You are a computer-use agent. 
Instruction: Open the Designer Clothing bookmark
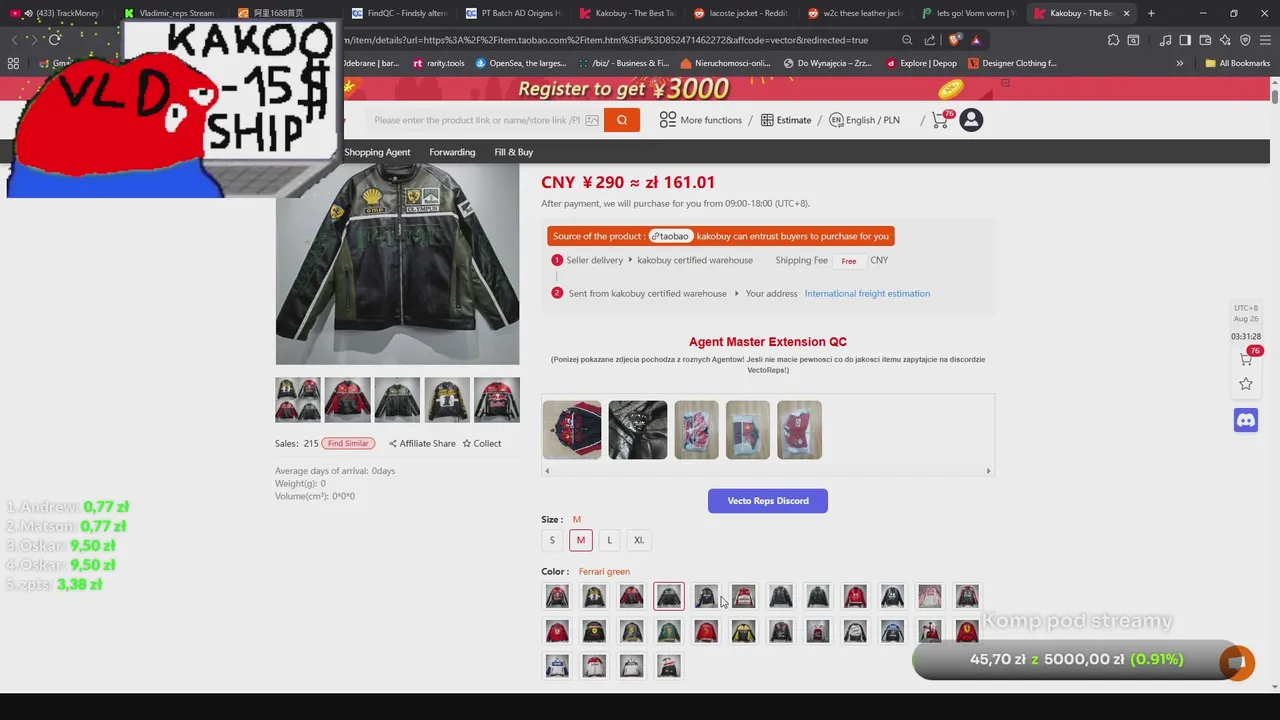click(1012, 63)
